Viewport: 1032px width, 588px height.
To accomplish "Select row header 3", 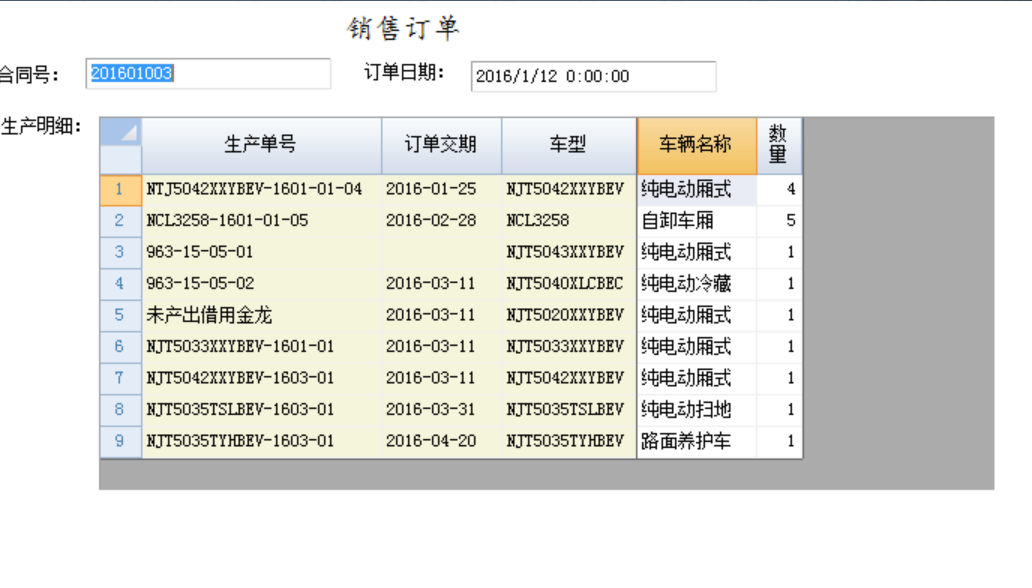I will (x=120, y=253).
